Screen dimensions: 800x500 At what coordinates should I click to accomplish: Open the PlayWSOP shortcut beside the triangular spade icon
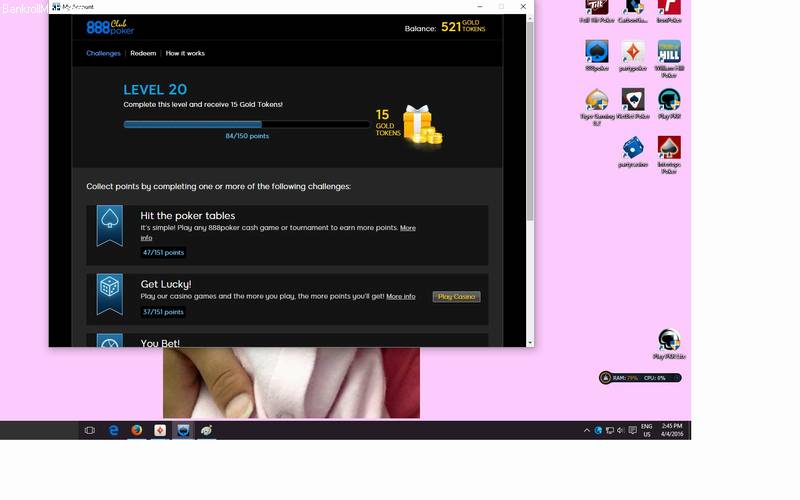(669, 104)
